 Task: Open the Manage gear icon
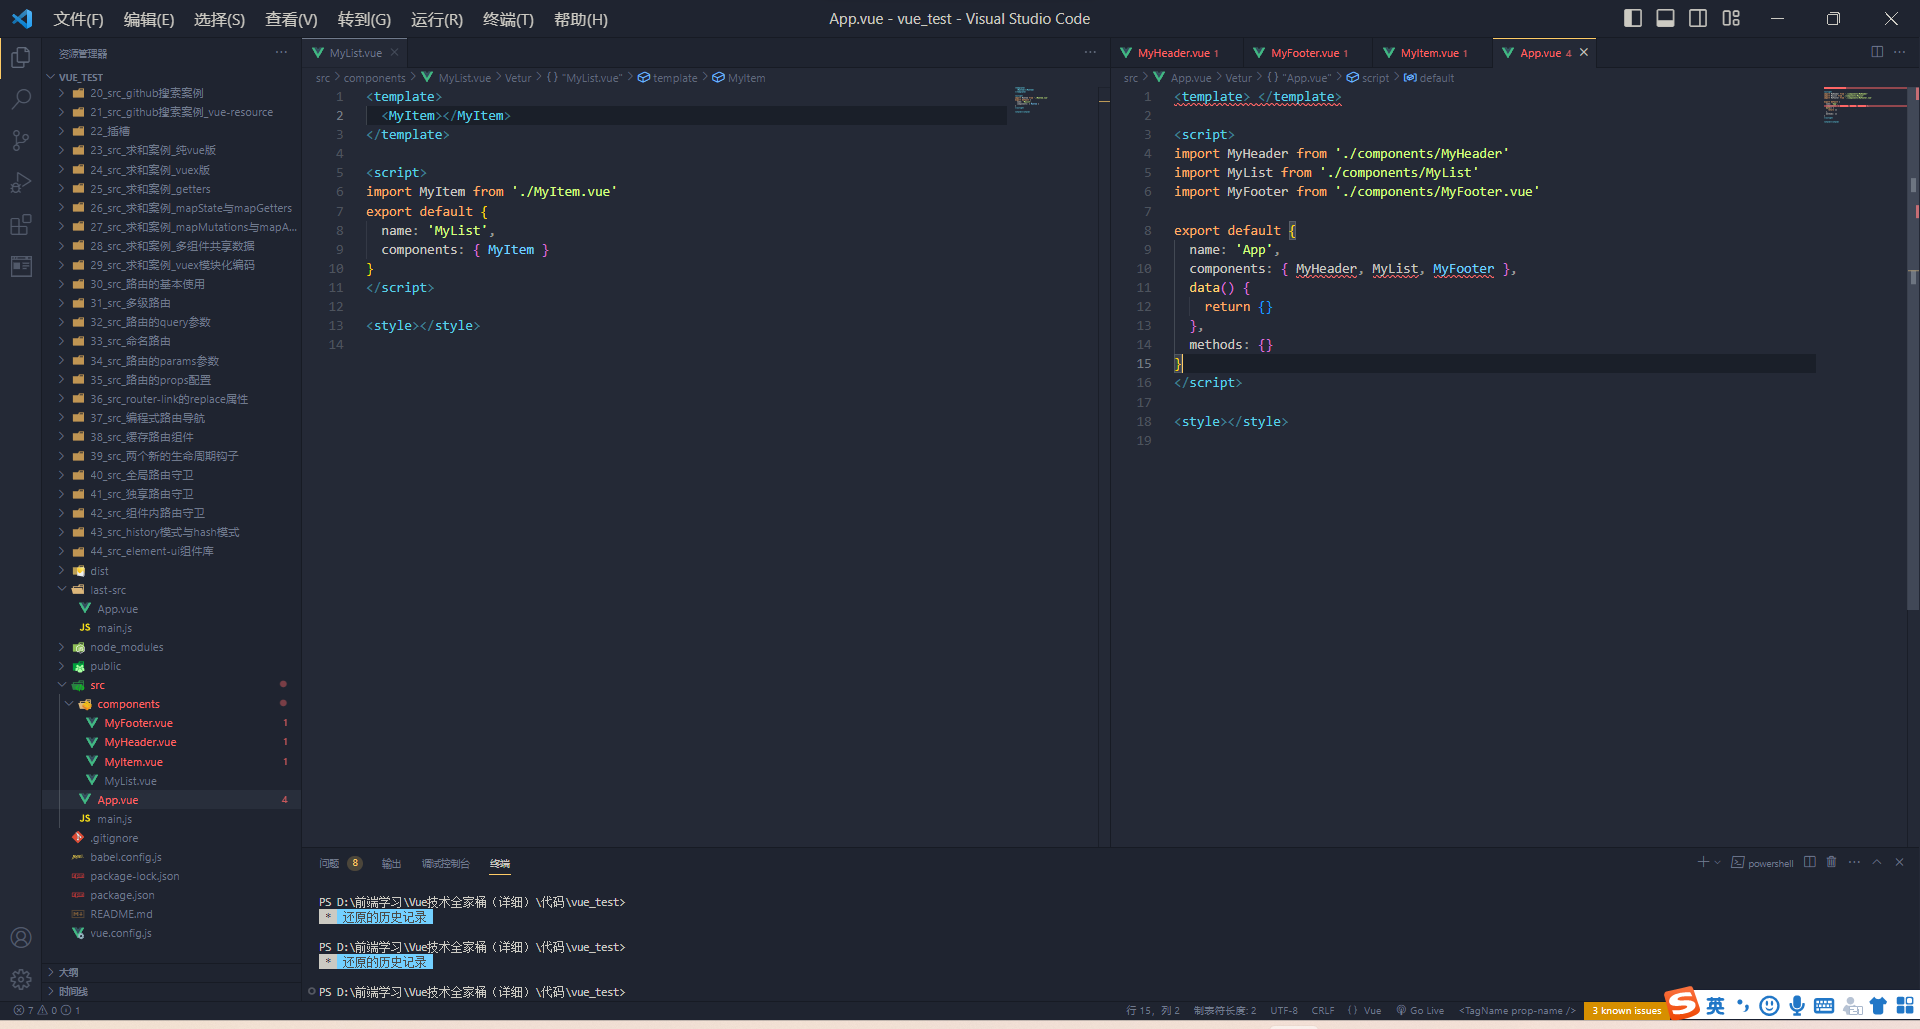(21, 979)
